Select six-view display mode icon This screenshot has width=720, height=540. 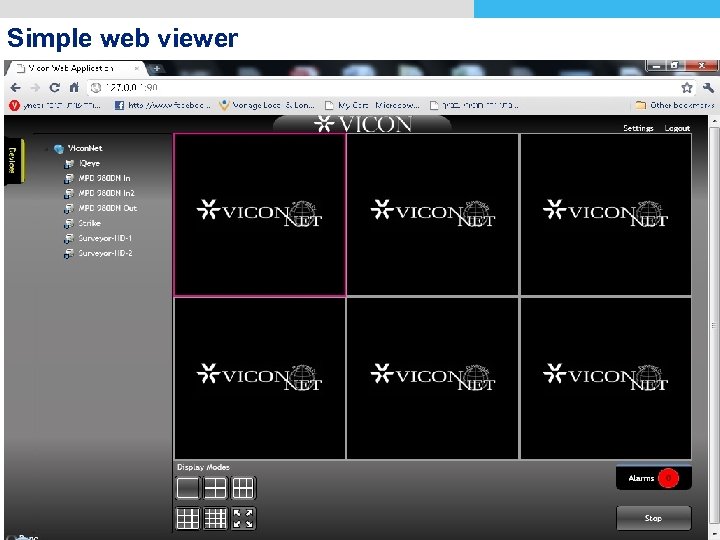pyautogui.click(x=242, y=488)
